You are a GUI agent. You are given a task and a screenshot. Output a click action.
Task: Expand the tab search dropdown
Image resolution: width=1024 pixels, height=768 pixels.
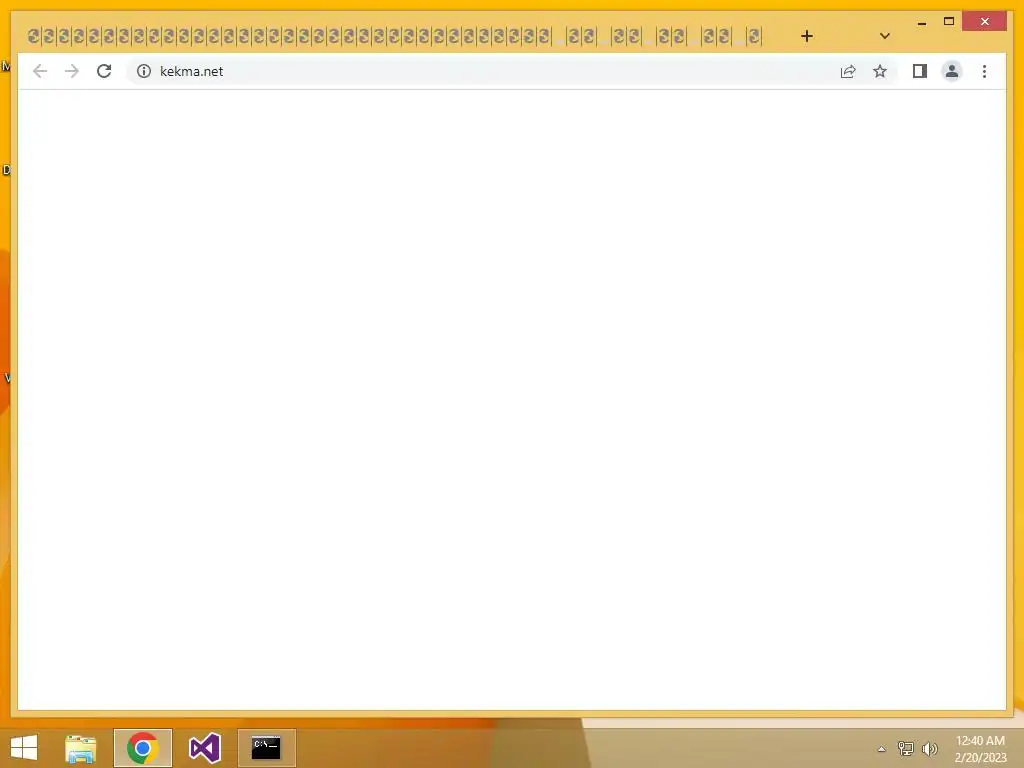pyautogui.click(x=885, y=36)
